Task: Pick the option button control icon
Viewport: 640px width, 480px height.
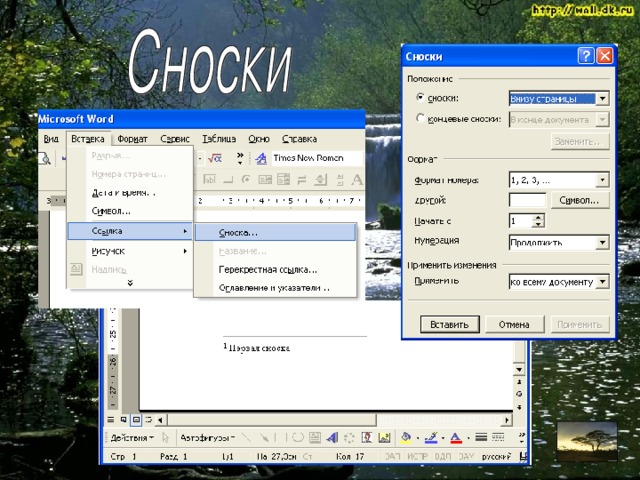Action: click(x=246, y=179)
